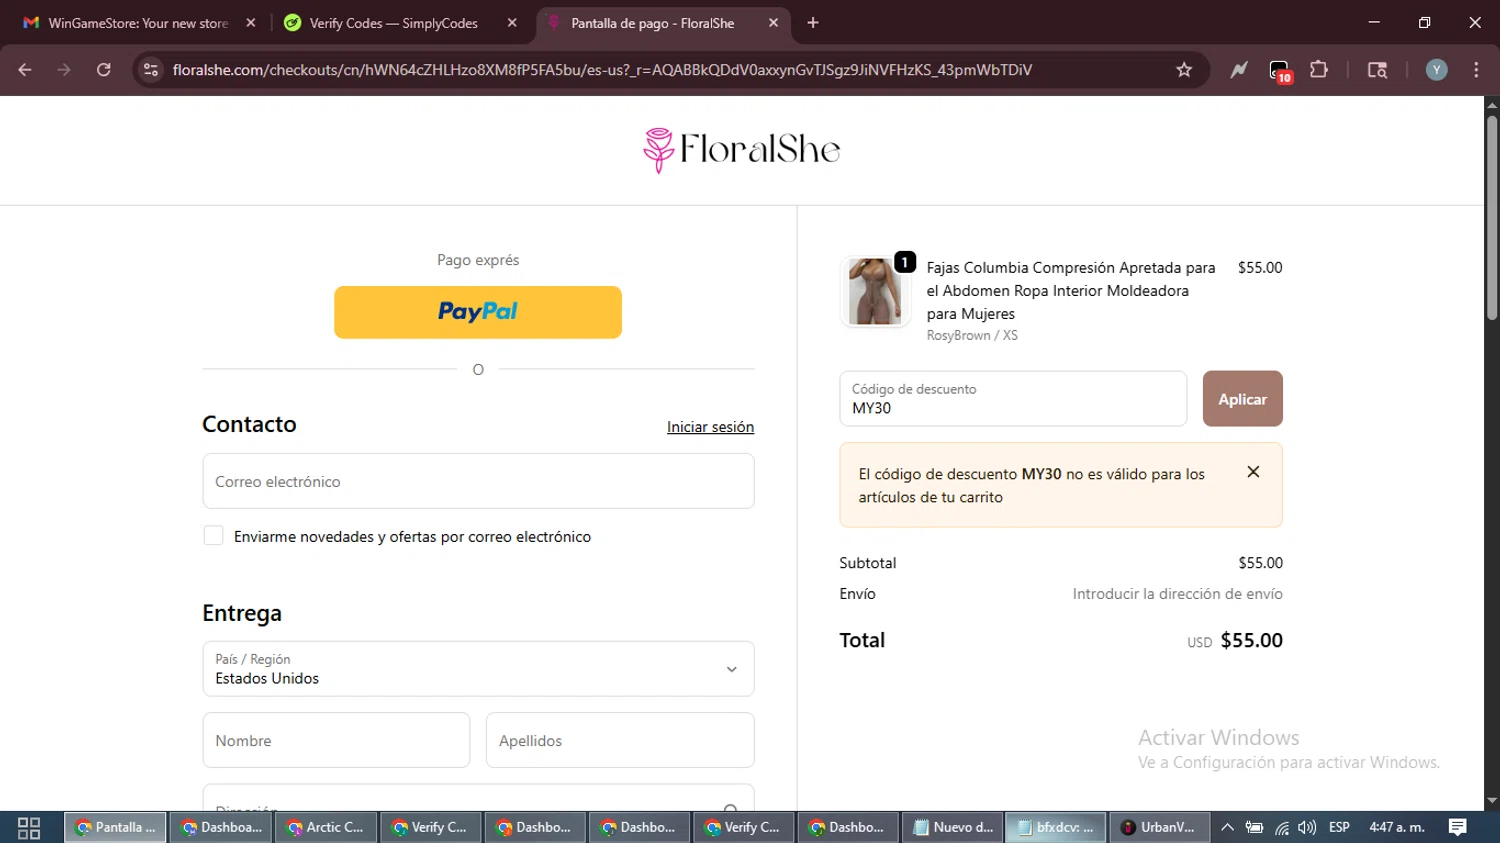Dismiss the invalid discount code message

(1253, 472)
